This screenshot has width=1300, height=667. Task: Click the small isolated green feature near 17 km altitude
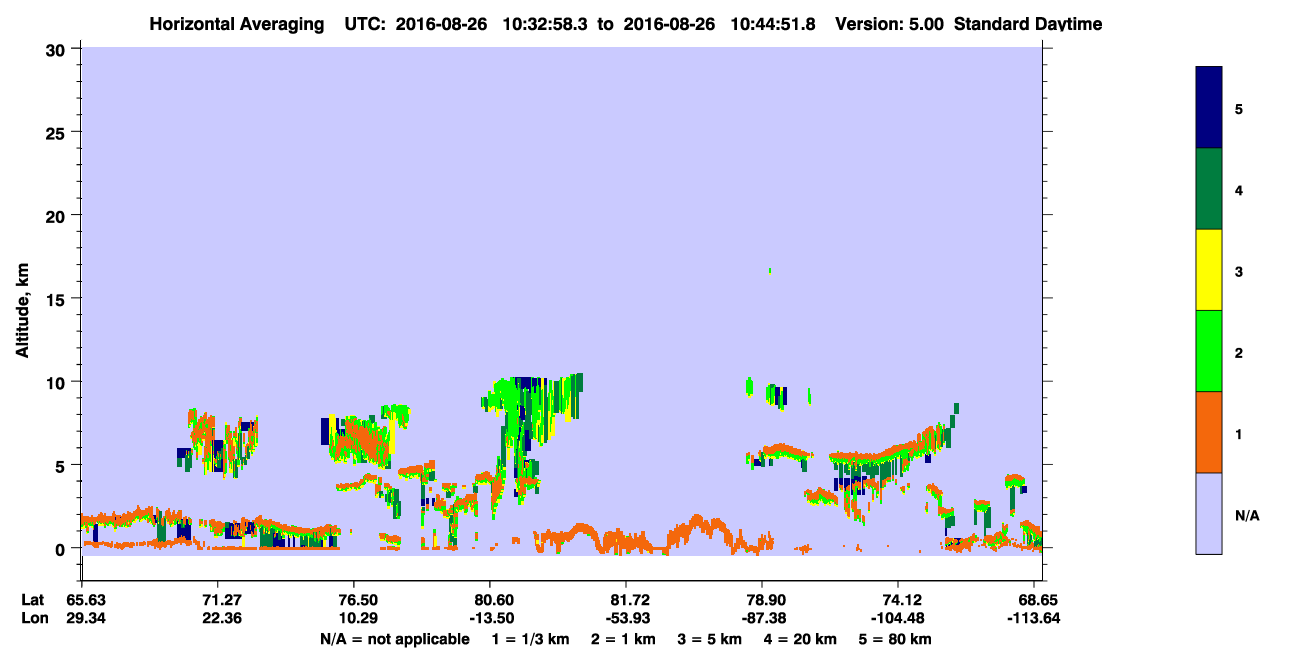pyautogui.click(x=770, y=270)
